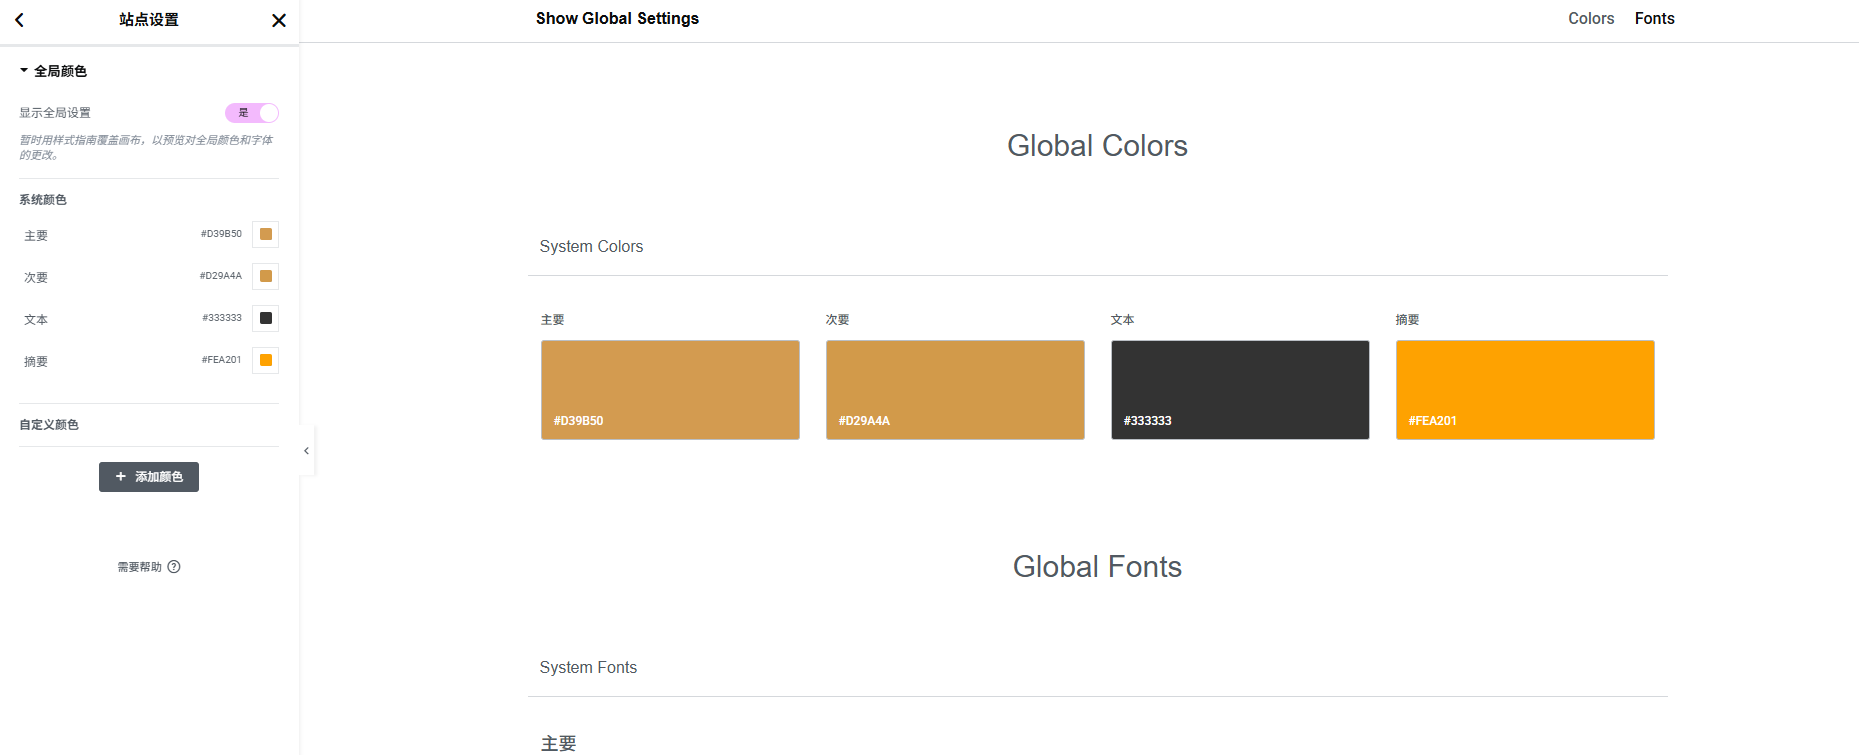The height and width of the screenshot is (755, 1859).
Task: Open the 主要 color swatch picker
Action: [266, 234]
